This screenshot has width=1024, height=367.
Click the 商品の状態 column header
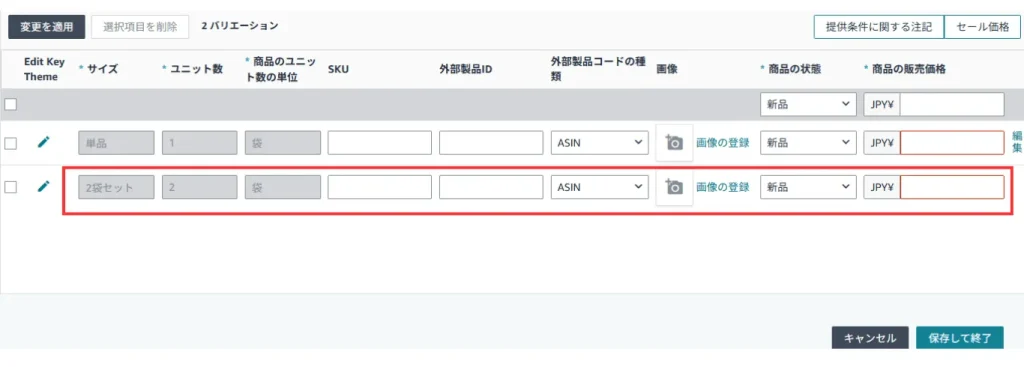click(795, 69)
